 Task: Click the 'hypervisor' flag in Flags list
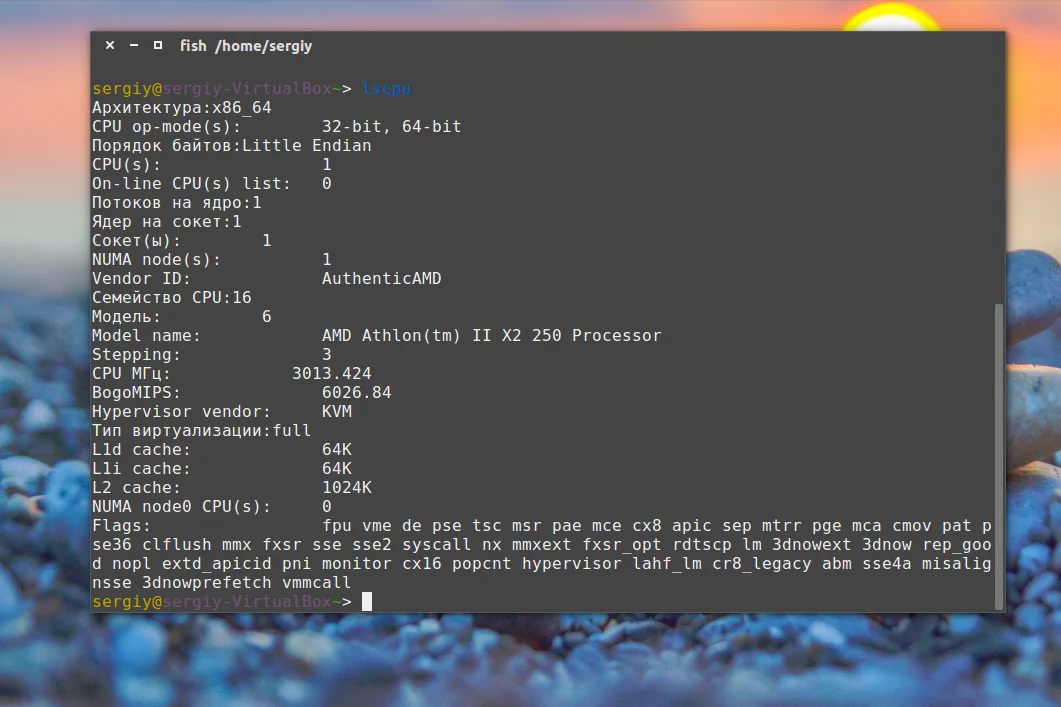coord(571,563)
